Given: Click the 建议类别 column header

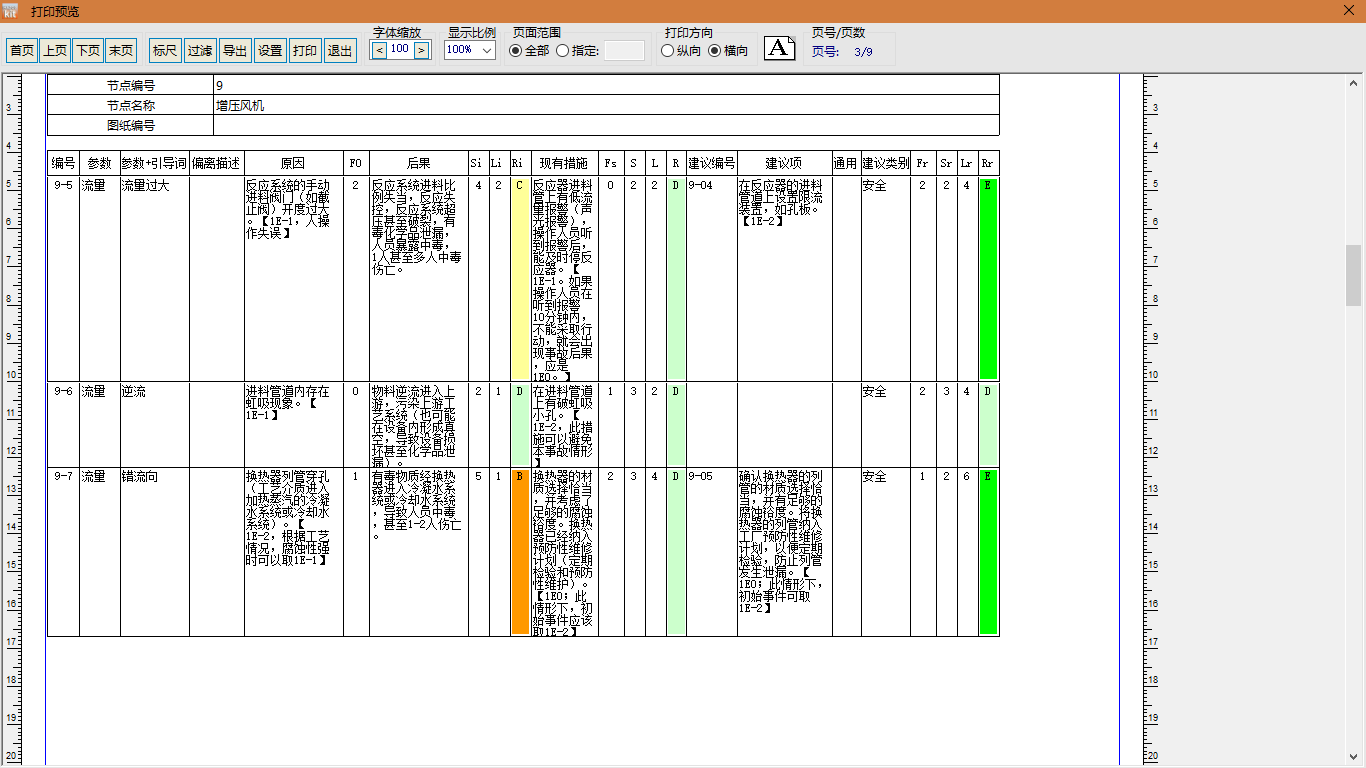Looking at the screenshot, I should pos(886,163).
